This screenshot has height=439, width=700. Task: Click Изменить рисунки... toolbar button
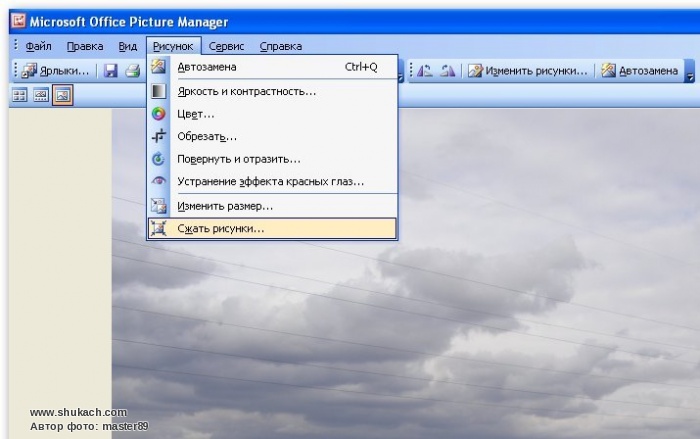pyautogui.click(x=528, y=71)
